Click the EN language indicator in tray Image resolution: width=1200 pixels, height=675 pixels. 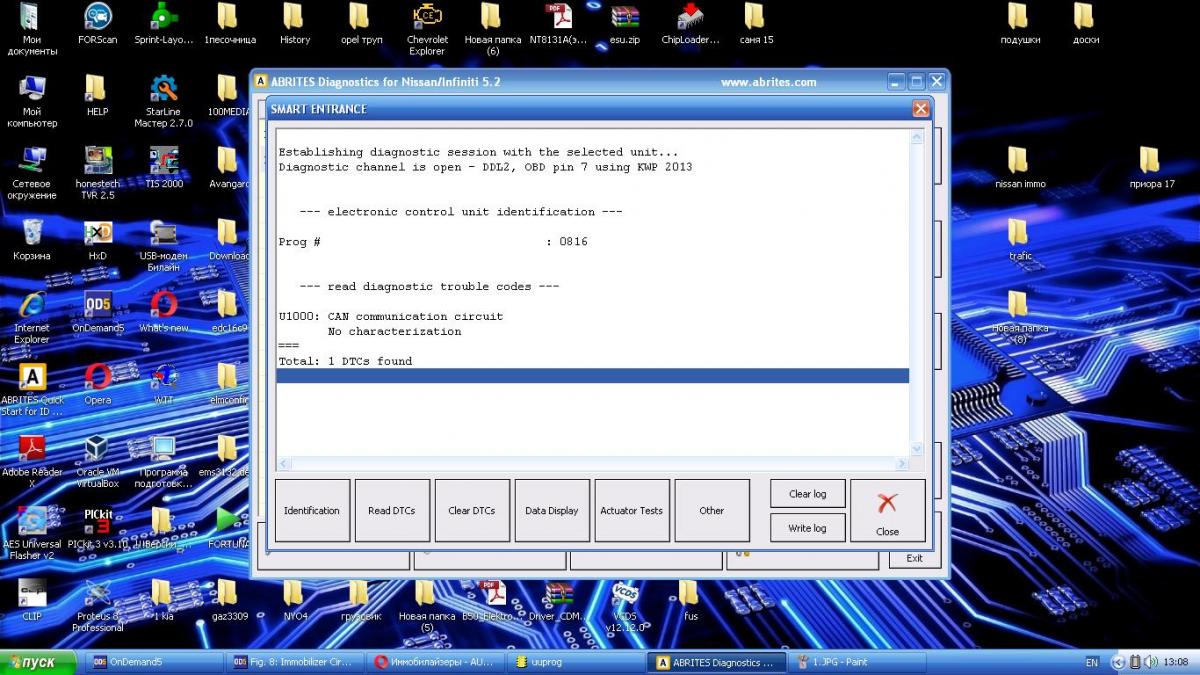click(1091, 662)
